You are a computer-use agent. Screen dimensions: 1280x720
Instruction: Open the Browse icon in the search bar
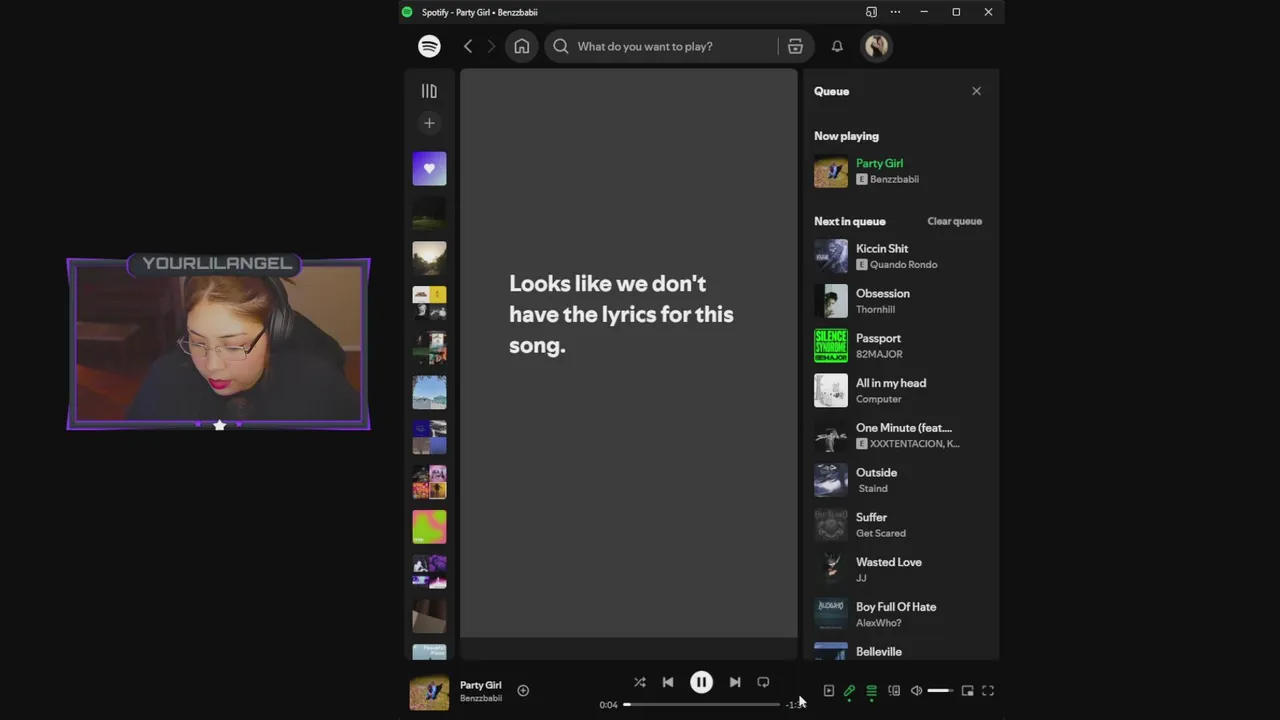[795, 46]
